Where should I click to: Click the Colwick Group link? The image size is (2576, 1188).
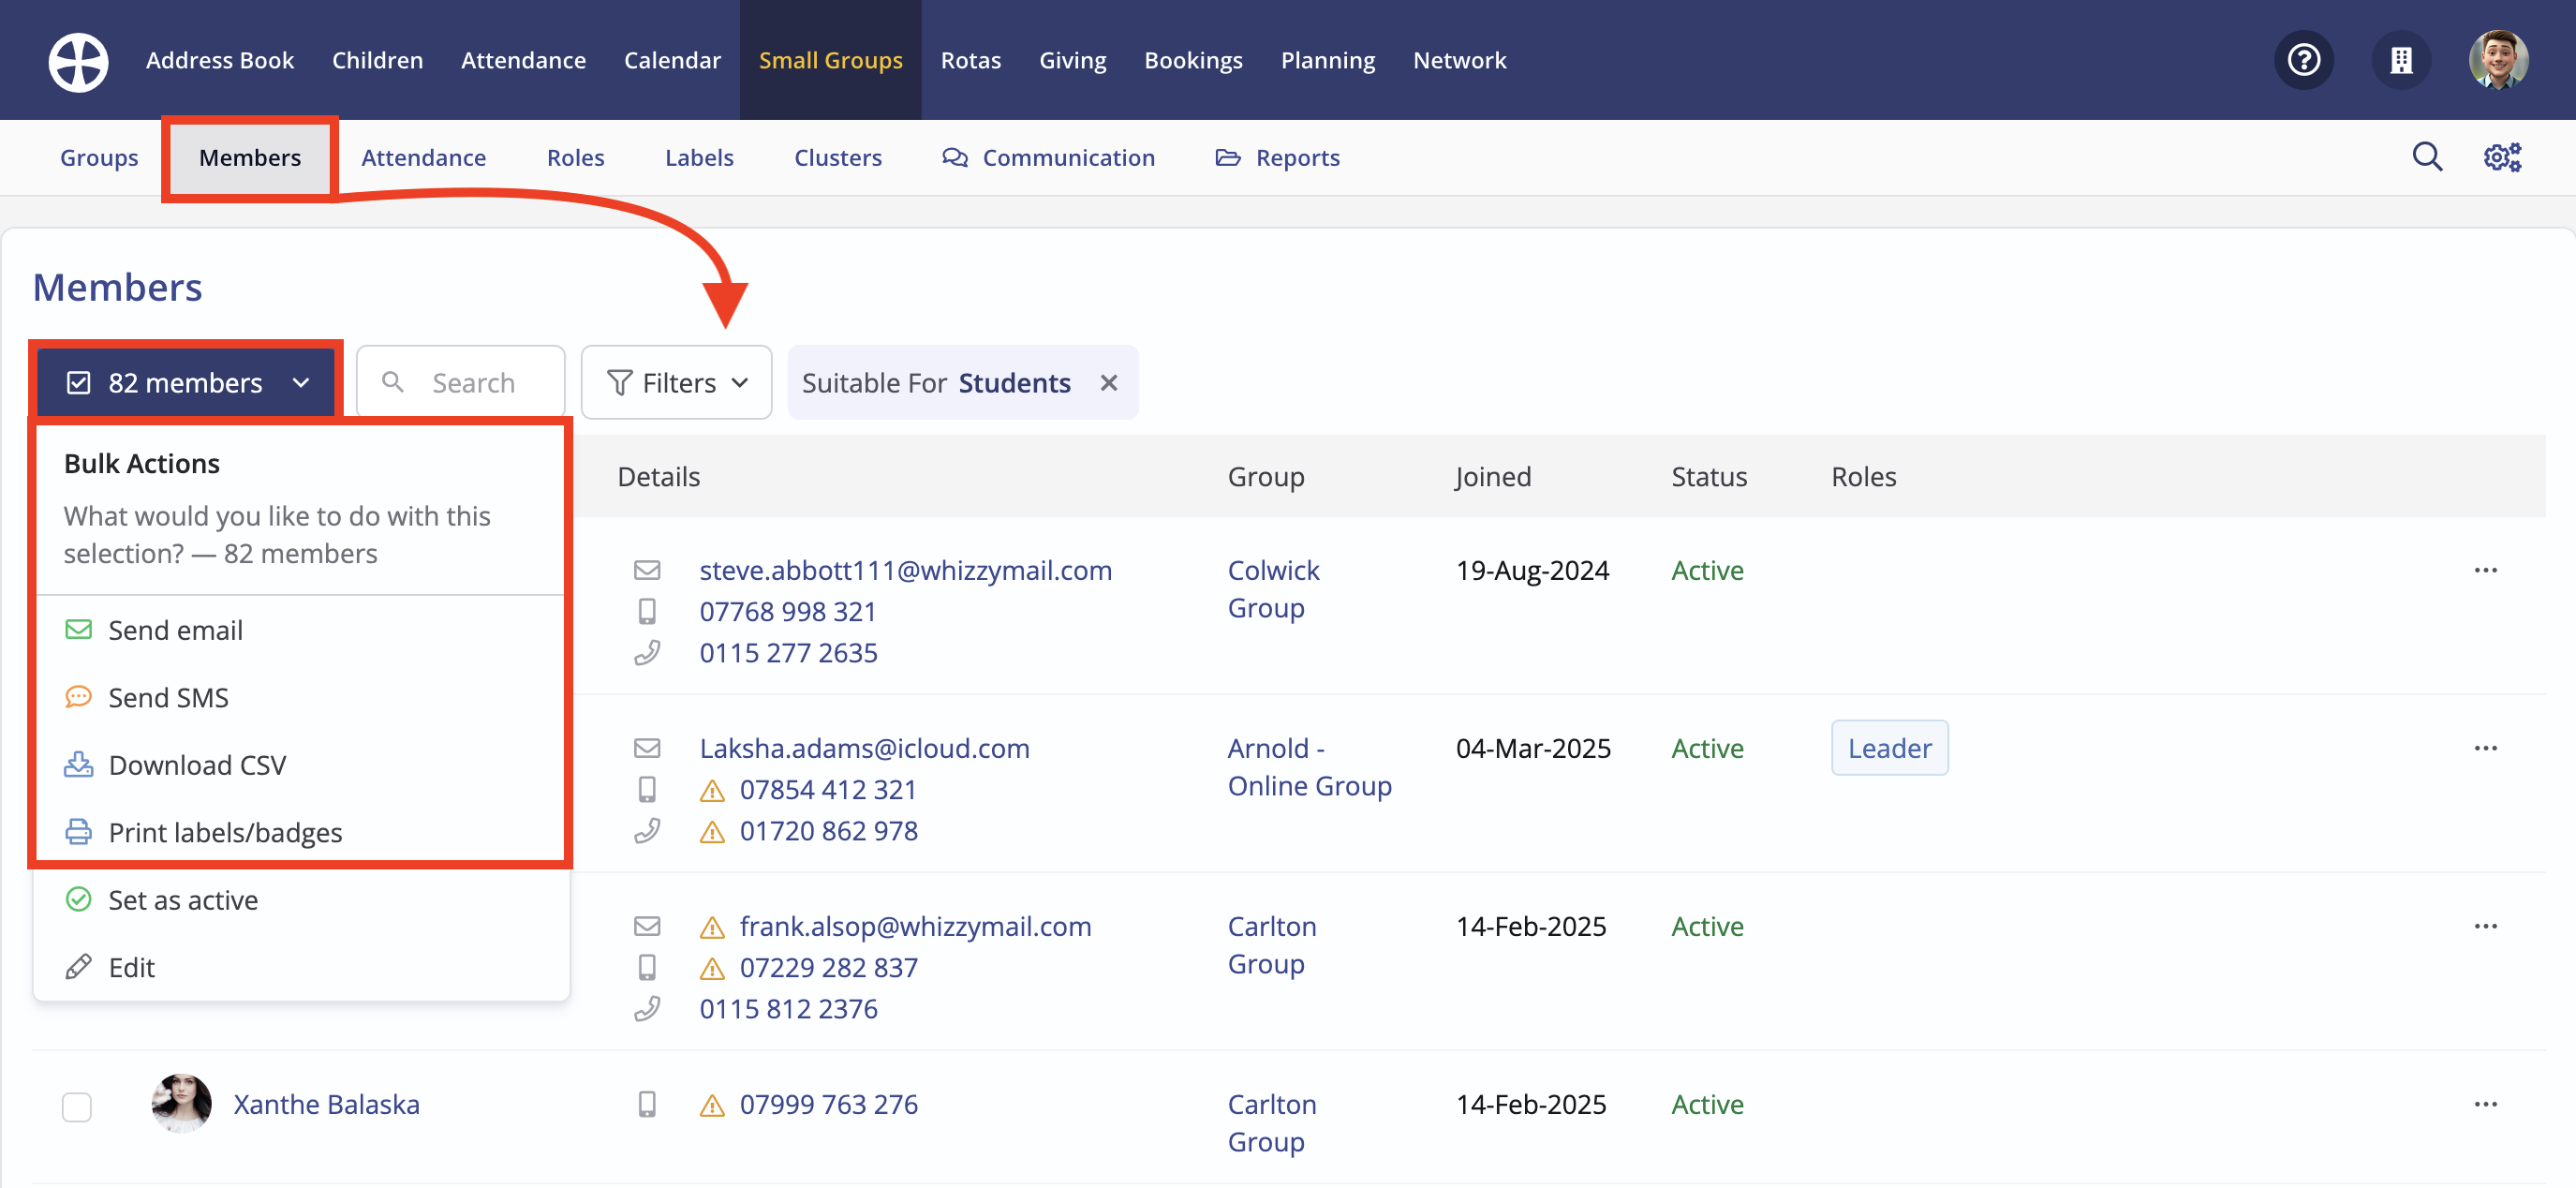[1272, 588]
